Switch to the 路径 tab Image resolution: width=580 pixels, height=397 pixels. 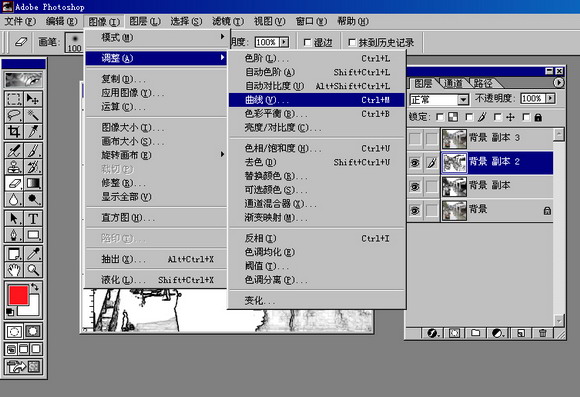coord(483,83)
